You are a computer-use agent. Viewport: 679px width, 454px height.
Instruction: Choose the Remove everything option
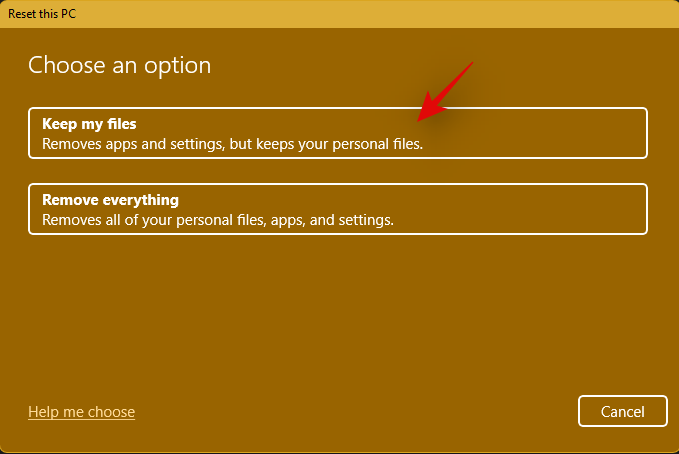(x=338, y=209)
